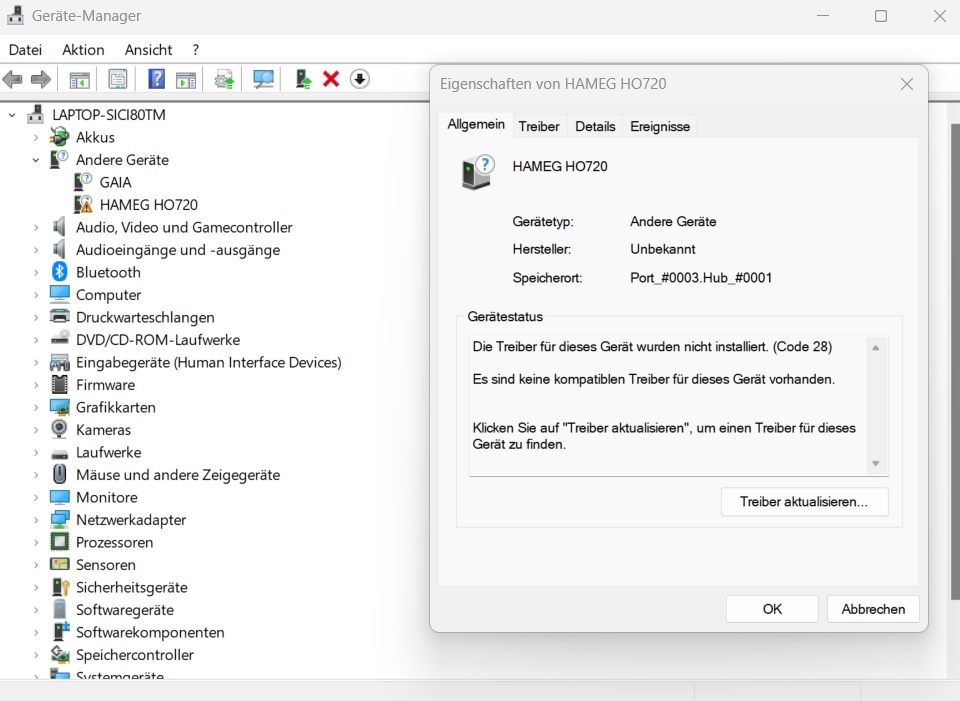Expand the Grafikkarten category
Image resolution: width=960 pixels, height=701 pixels.
click(x=36, y=407)
